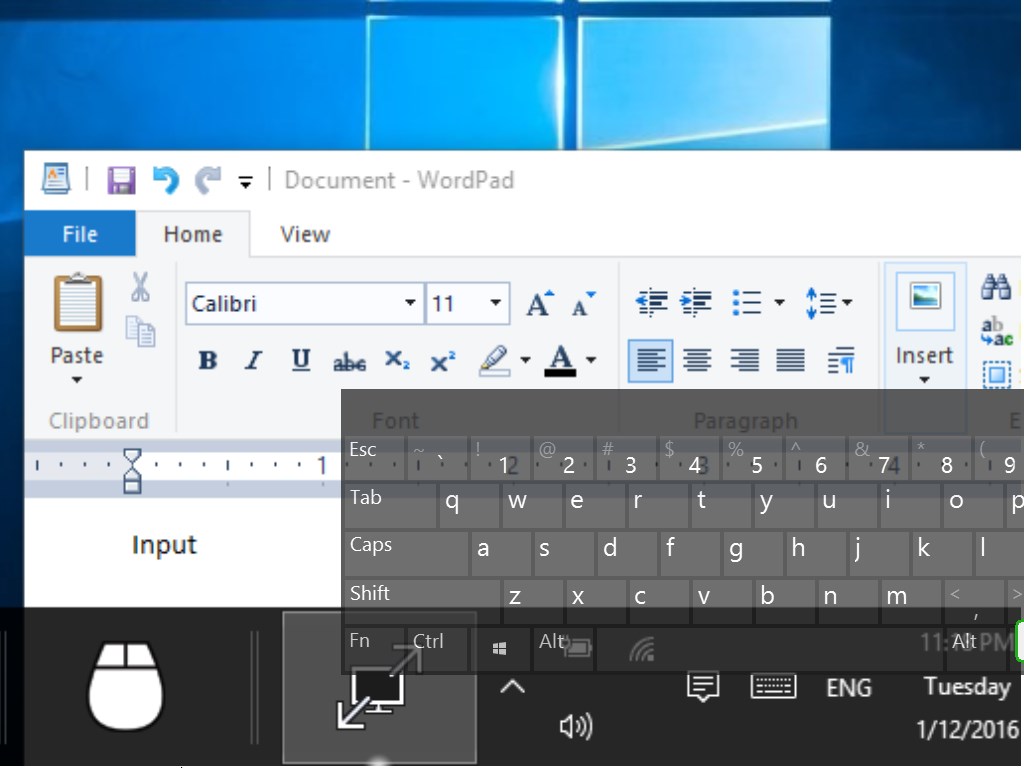Start a bulleted list
The width and height of the screenshot is (1024, 768).
(x=746, y=302)
